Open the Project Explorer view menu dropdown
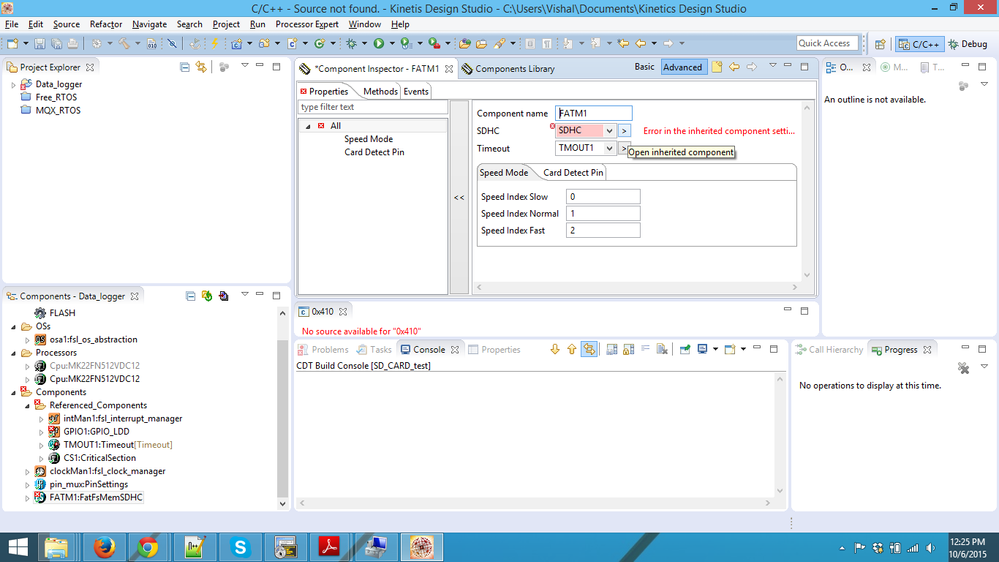Screen dimensions: 999x562 pyautogui.click(x=245, y=66)
